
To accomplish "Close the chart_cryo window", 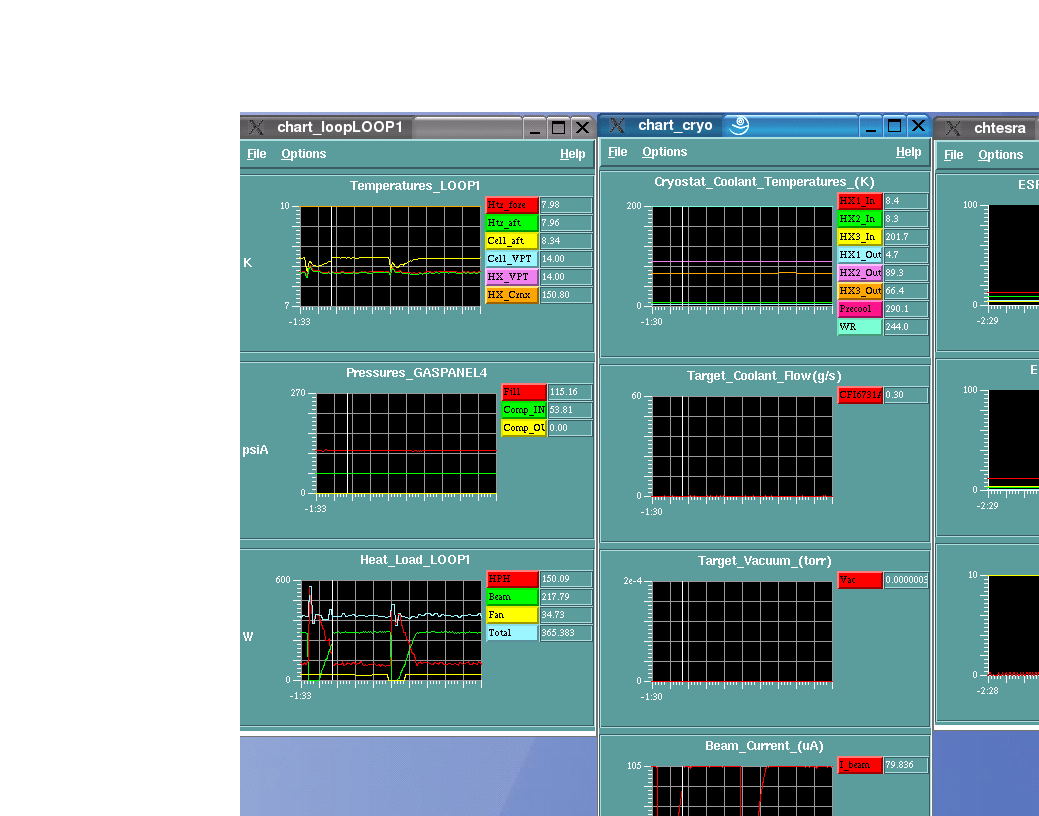I will click(x=918, y=126).
